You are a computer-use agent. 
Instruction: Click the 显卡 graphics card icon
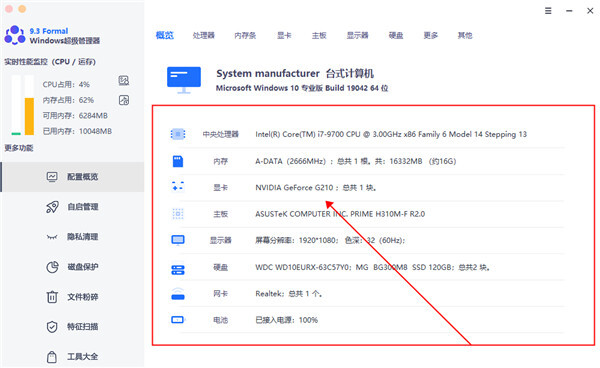pyautogui.click(x=178, y=187)
